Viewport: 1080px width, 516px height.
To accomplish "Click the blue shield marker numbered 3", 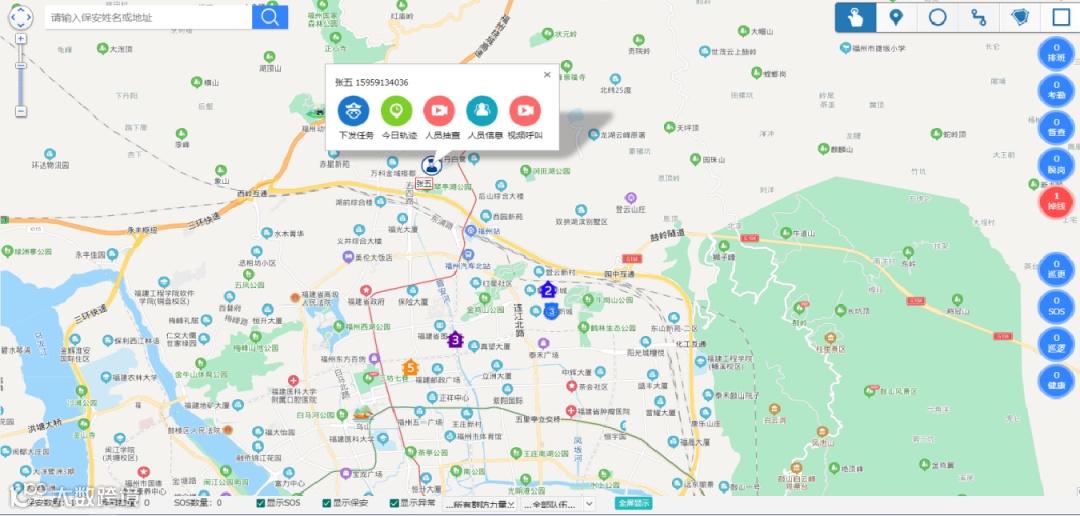I will click(x=552, y=311).
